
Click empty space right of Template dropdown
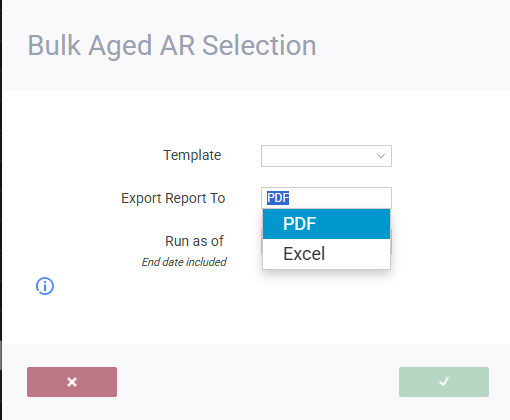450,156
